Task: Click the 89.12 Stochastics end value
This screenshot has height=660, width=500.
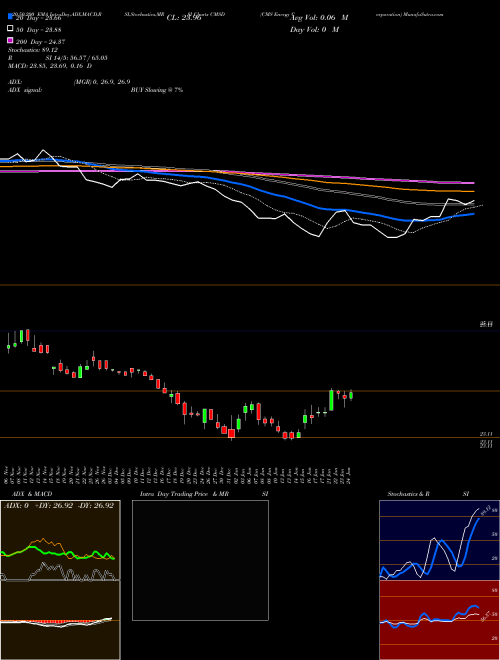Action: (x=484, y=510)
